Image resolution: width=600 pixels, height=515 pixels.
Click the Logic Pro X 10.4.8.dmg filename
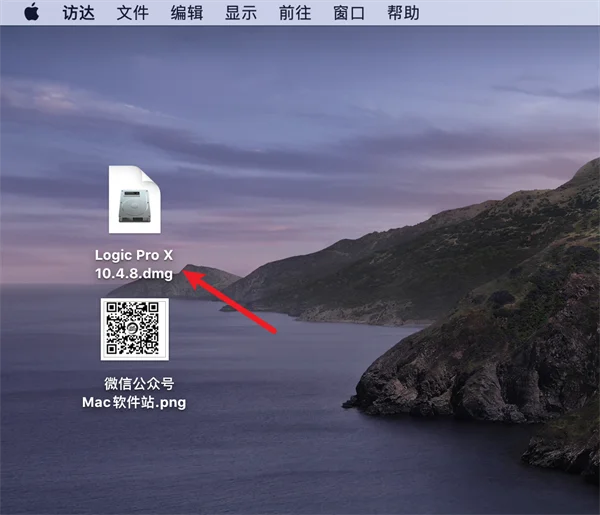tap(134, 264)
